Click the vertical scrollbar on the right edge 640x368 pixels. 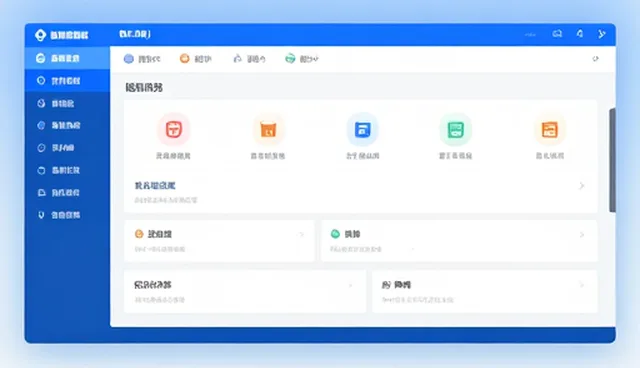coord(612,160)
